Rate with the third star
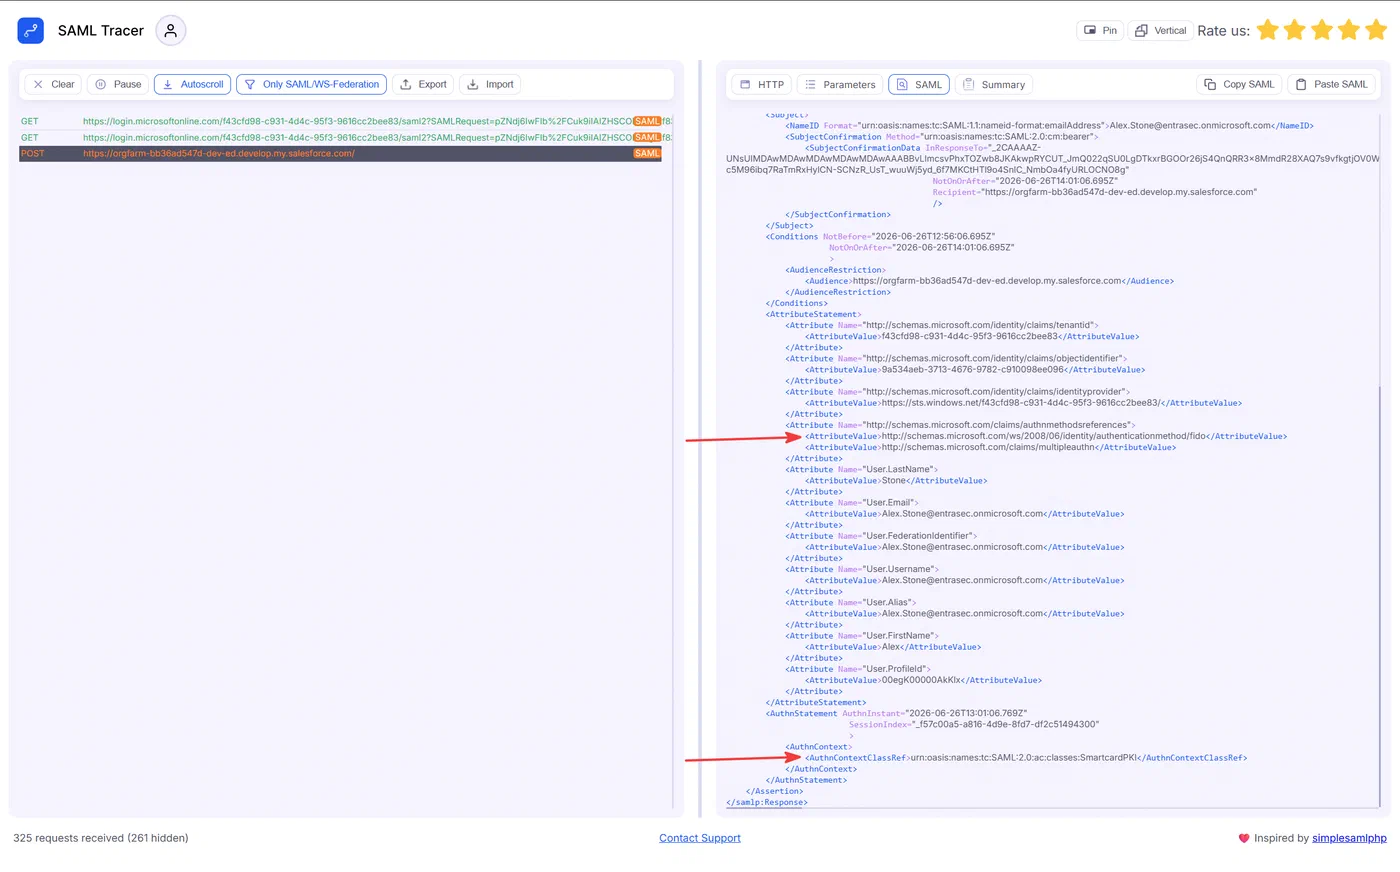 pyautogui.click(x=1321, y=30)
